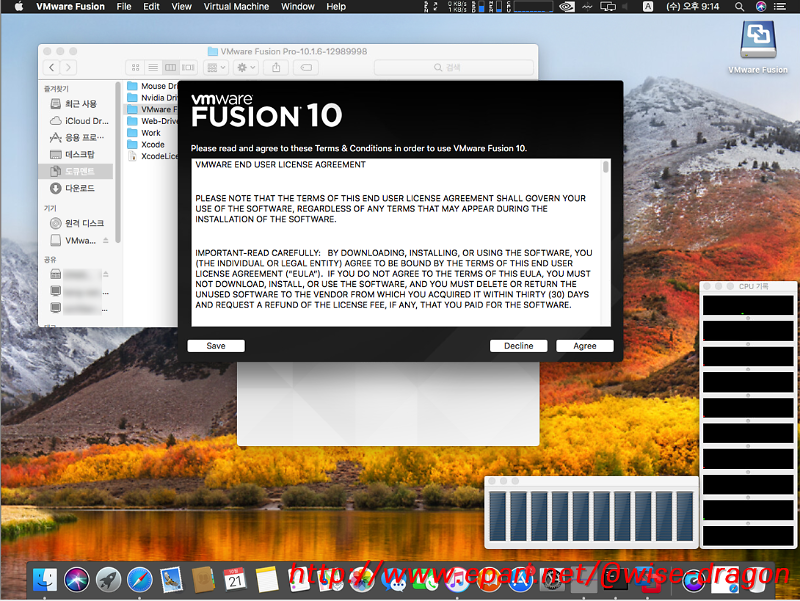This screenshot has width=800, height=601.
Task: Click the NVIDIA eye menu bar icon
Action: [x=567, y=7]
